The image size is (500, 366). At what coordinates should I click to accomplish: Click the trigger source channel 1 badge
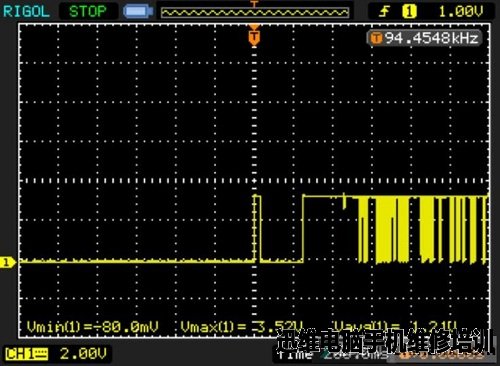tap(409, 12)
